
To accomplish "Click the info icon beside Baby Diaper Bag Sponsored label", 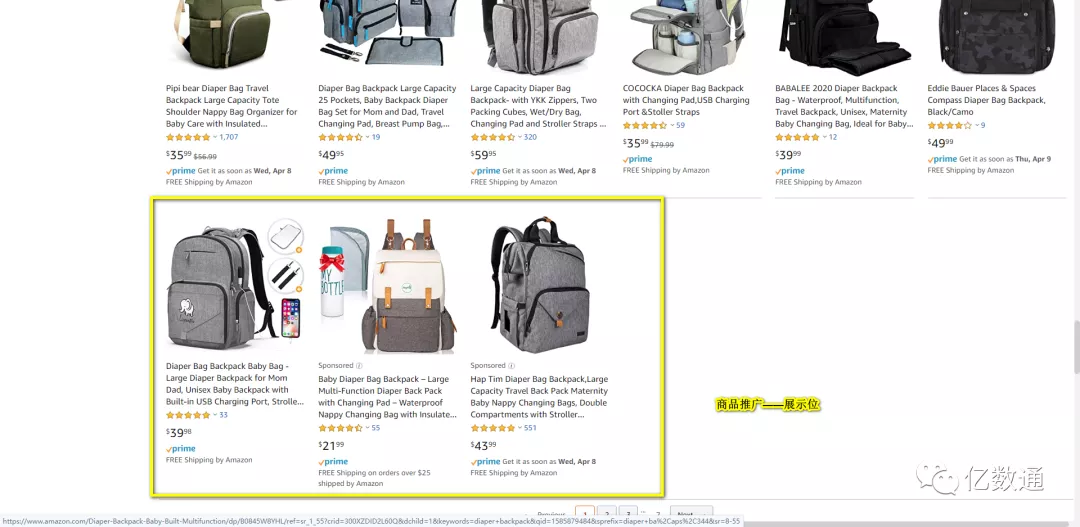I will click(359, 366).
